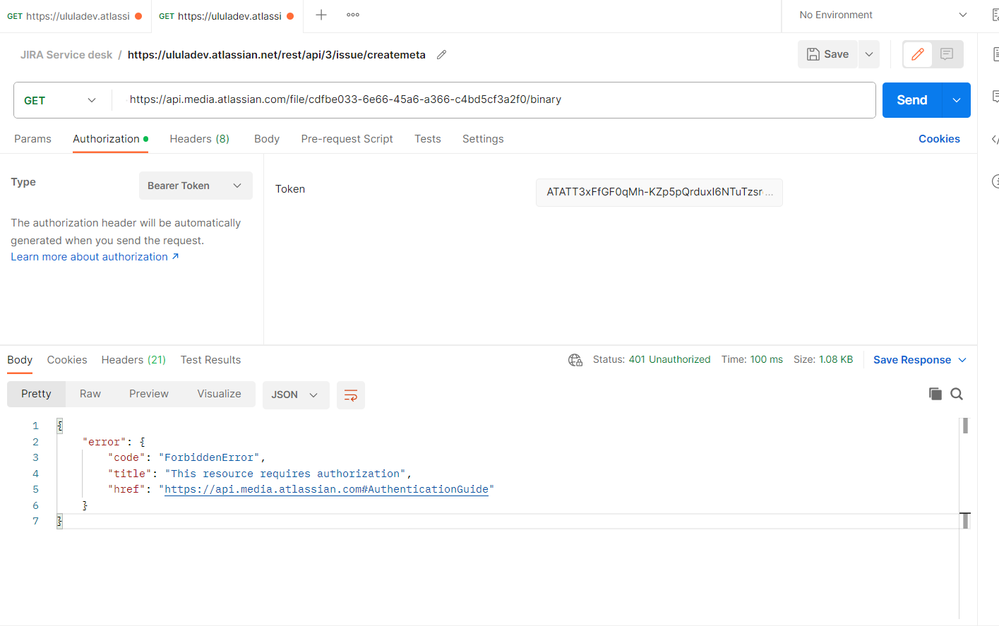The width and height of the screenshot is (999, 626).
Task: Open the Bearer Token type dropdown
Action: point(196,185)
